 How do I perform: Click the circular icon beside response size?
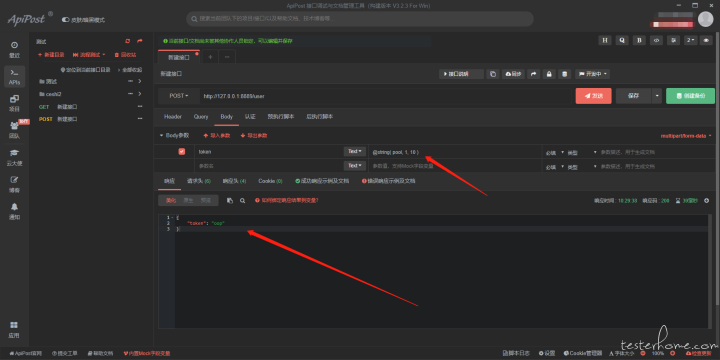click(x=706, y=201)
